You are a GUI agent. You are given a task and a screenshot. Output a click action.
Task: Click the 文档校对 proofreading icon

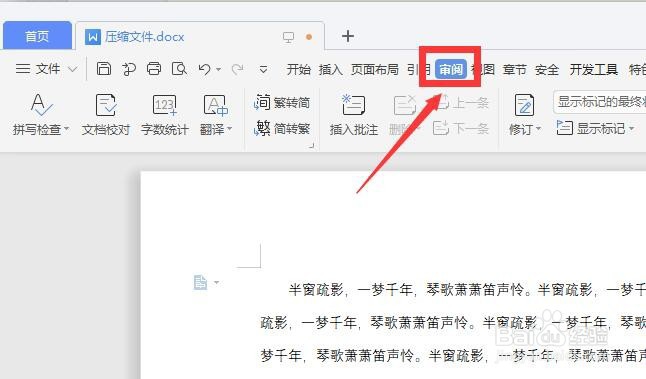pos(105,105)
